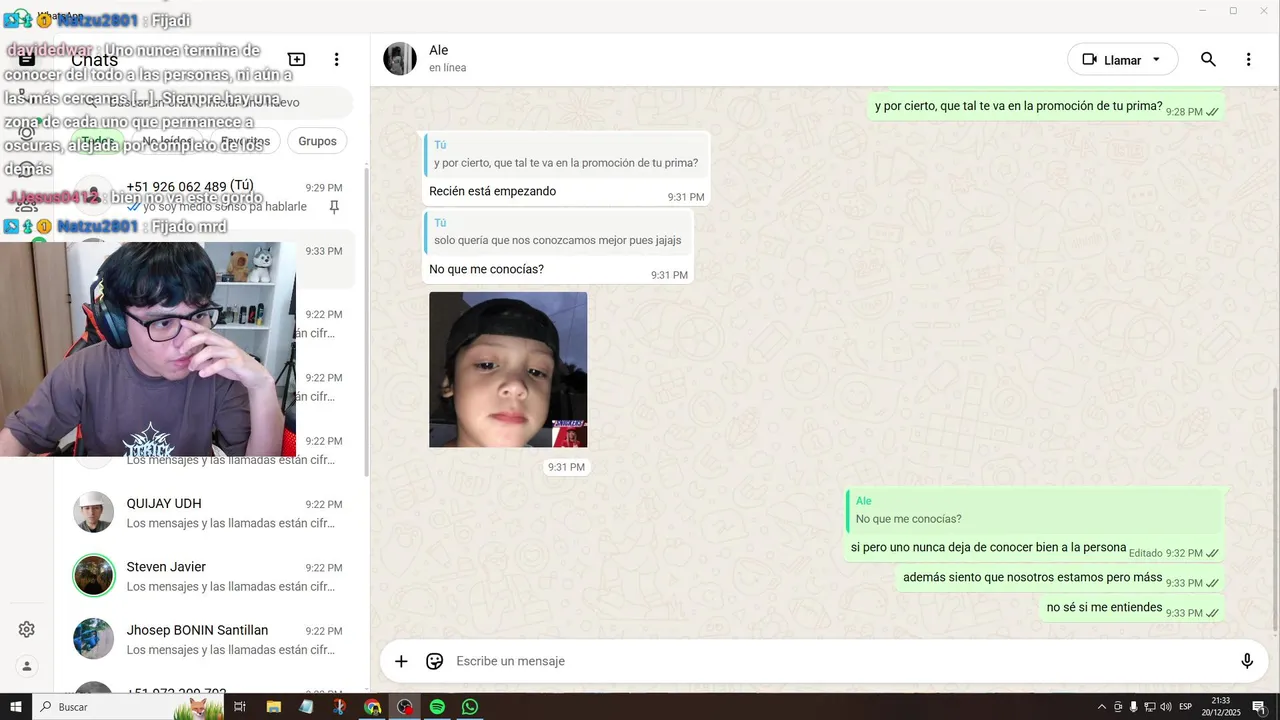The width and height of the screenshot is (1280, 720).
Task: Click the attach plus icon
Action: (x=401, y=661)
